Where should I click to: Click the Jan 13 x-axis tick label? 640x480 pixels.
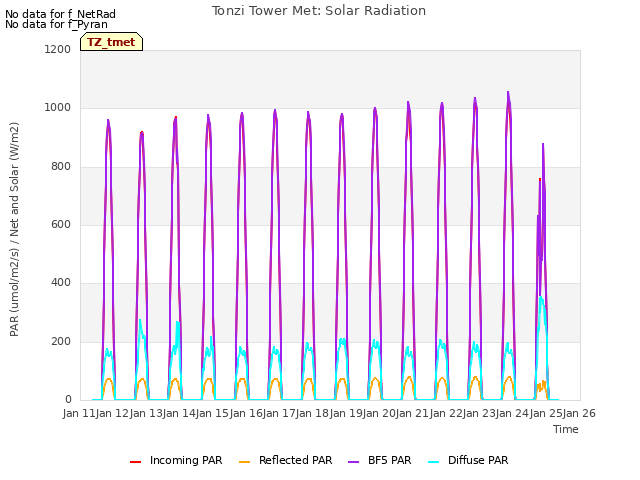(146, 413)
